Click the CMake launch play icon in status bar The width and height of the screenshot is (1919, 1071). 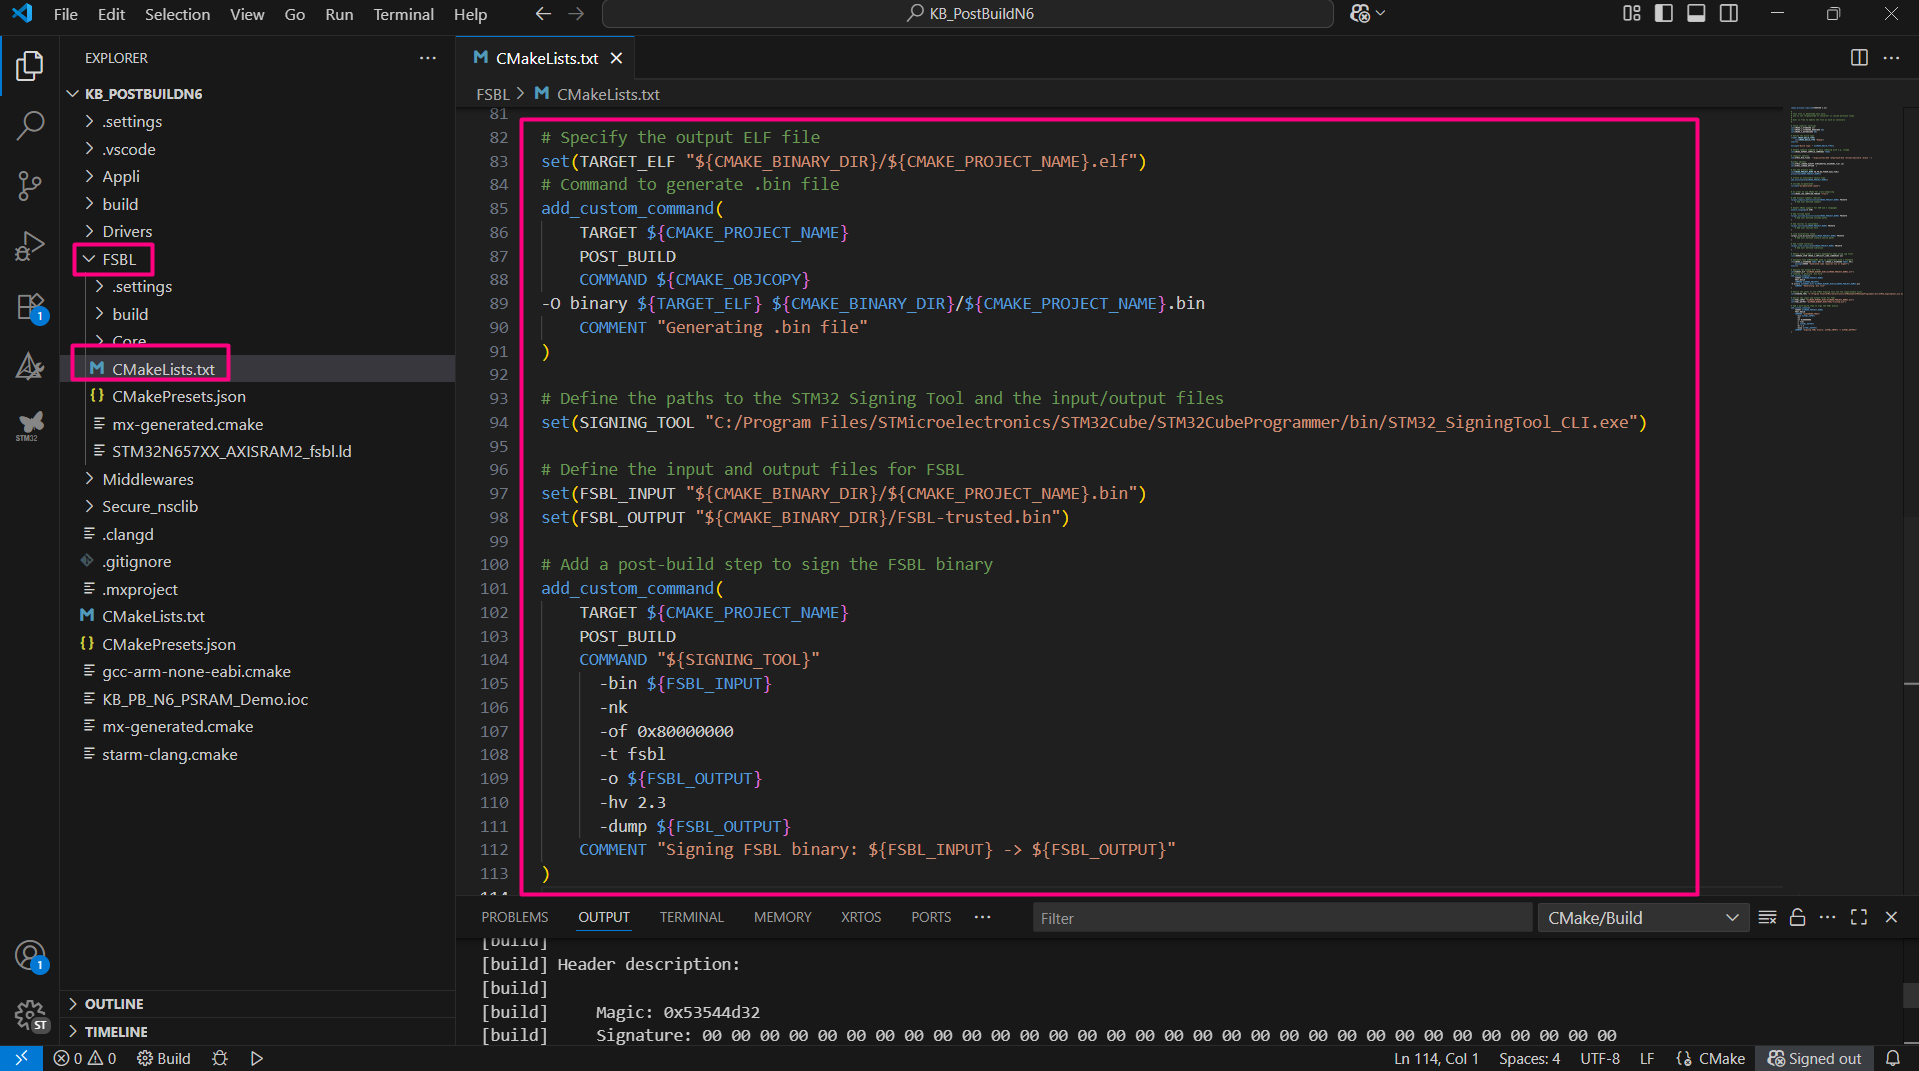point(257,1058)
